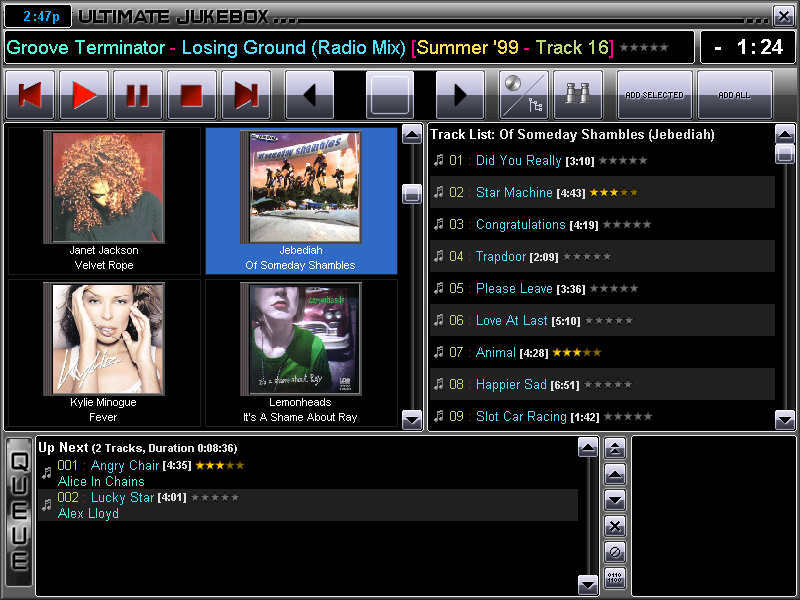The image size is (800, 600).
Task: Close the Ultimate Jukebox window
Action: [783, 16]
